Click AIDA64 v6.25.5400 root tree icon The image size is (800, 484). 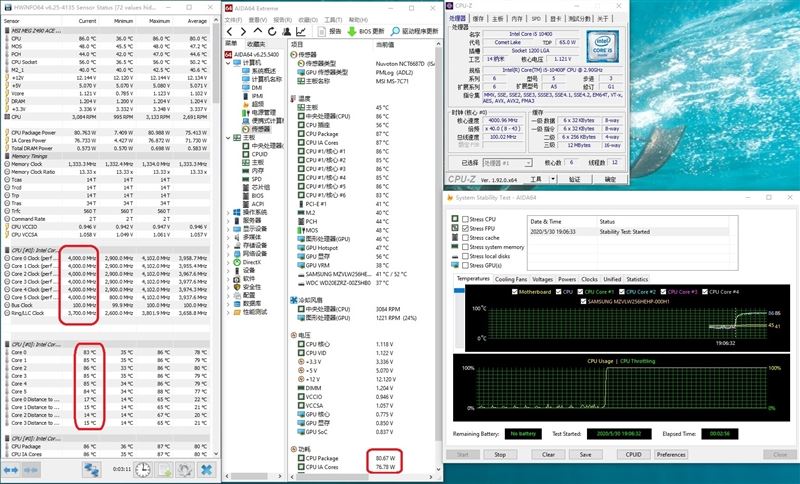229,54
